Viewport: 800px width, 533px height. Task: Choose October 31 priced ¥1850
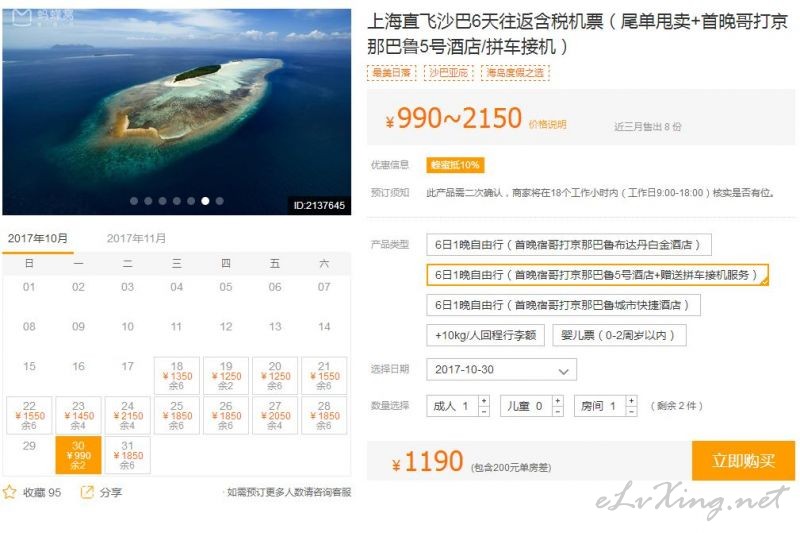pyautogui.click(x=128, y=455)
